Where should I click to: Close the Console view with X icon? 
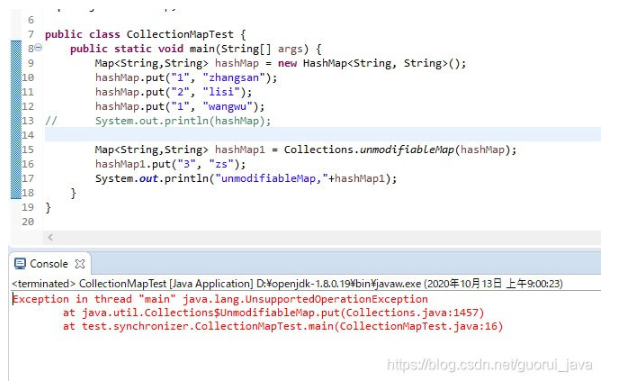(x=80, y=264)
